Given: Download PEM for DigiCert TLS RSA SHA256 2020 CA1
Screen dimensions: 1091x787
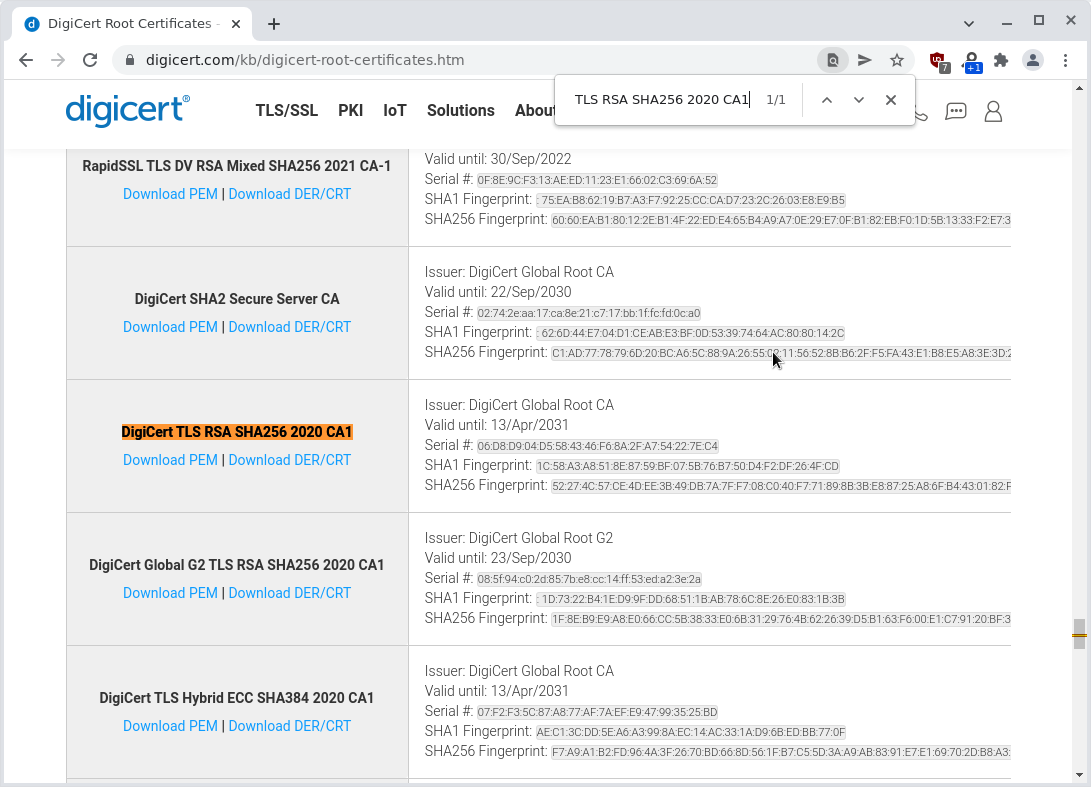Looking at the screenshot, I should (x=170, y=460).
